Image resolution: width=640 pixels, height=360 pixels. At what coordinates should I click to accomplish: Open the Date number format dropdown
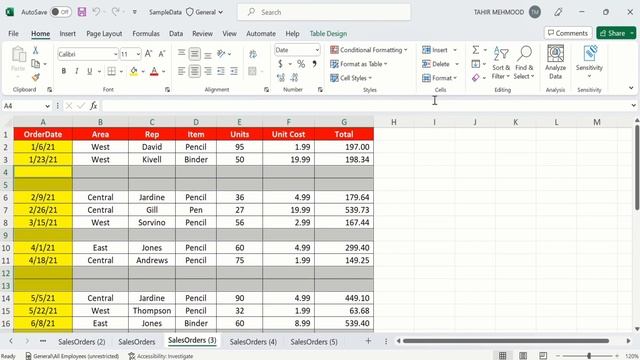point(317,50)
